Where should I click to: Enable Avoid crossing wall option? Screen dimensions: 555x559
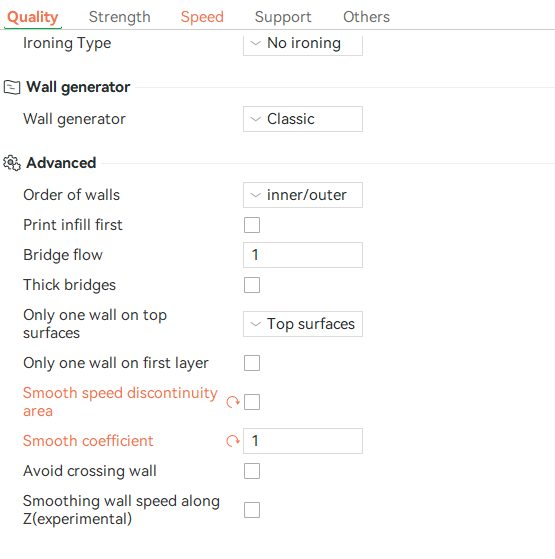click(252, 471)
